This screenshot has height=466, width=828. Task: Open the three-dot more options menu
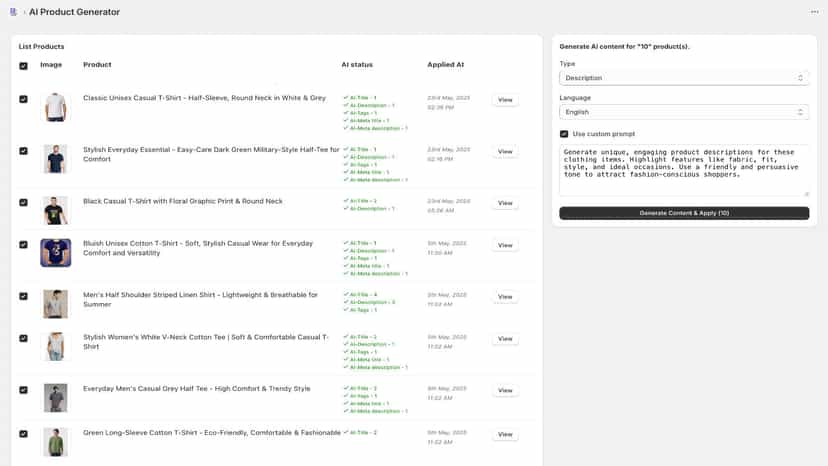(x=814, y=12)
